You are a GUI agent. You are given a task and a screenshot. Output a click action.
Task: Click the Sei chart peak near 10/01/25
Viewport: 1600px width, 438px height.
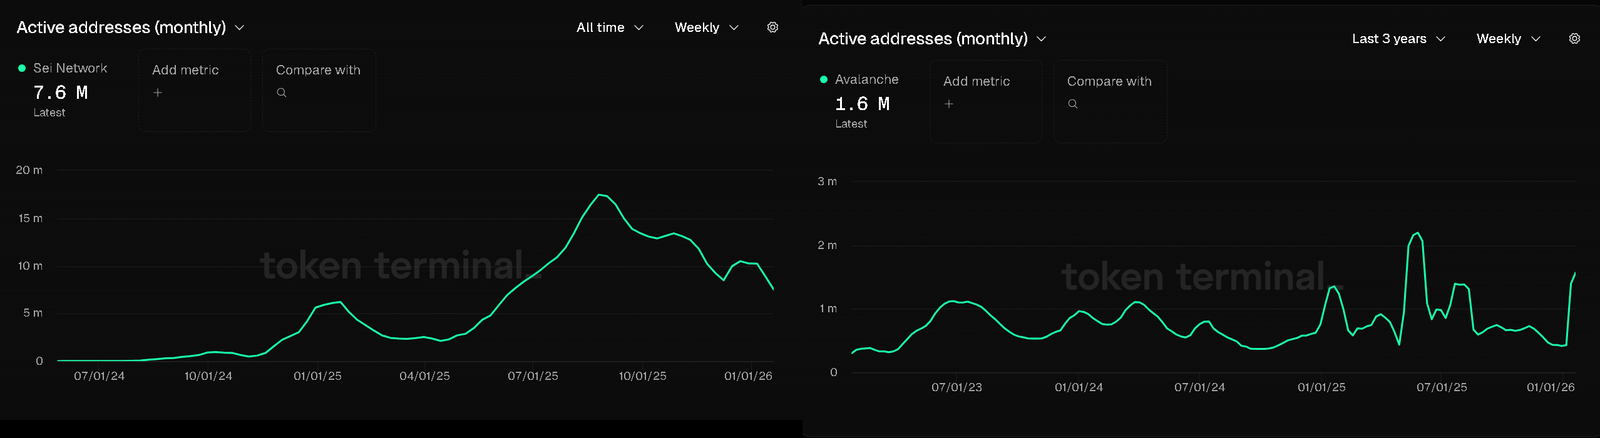pyautogui.click(x=600, y=195)
